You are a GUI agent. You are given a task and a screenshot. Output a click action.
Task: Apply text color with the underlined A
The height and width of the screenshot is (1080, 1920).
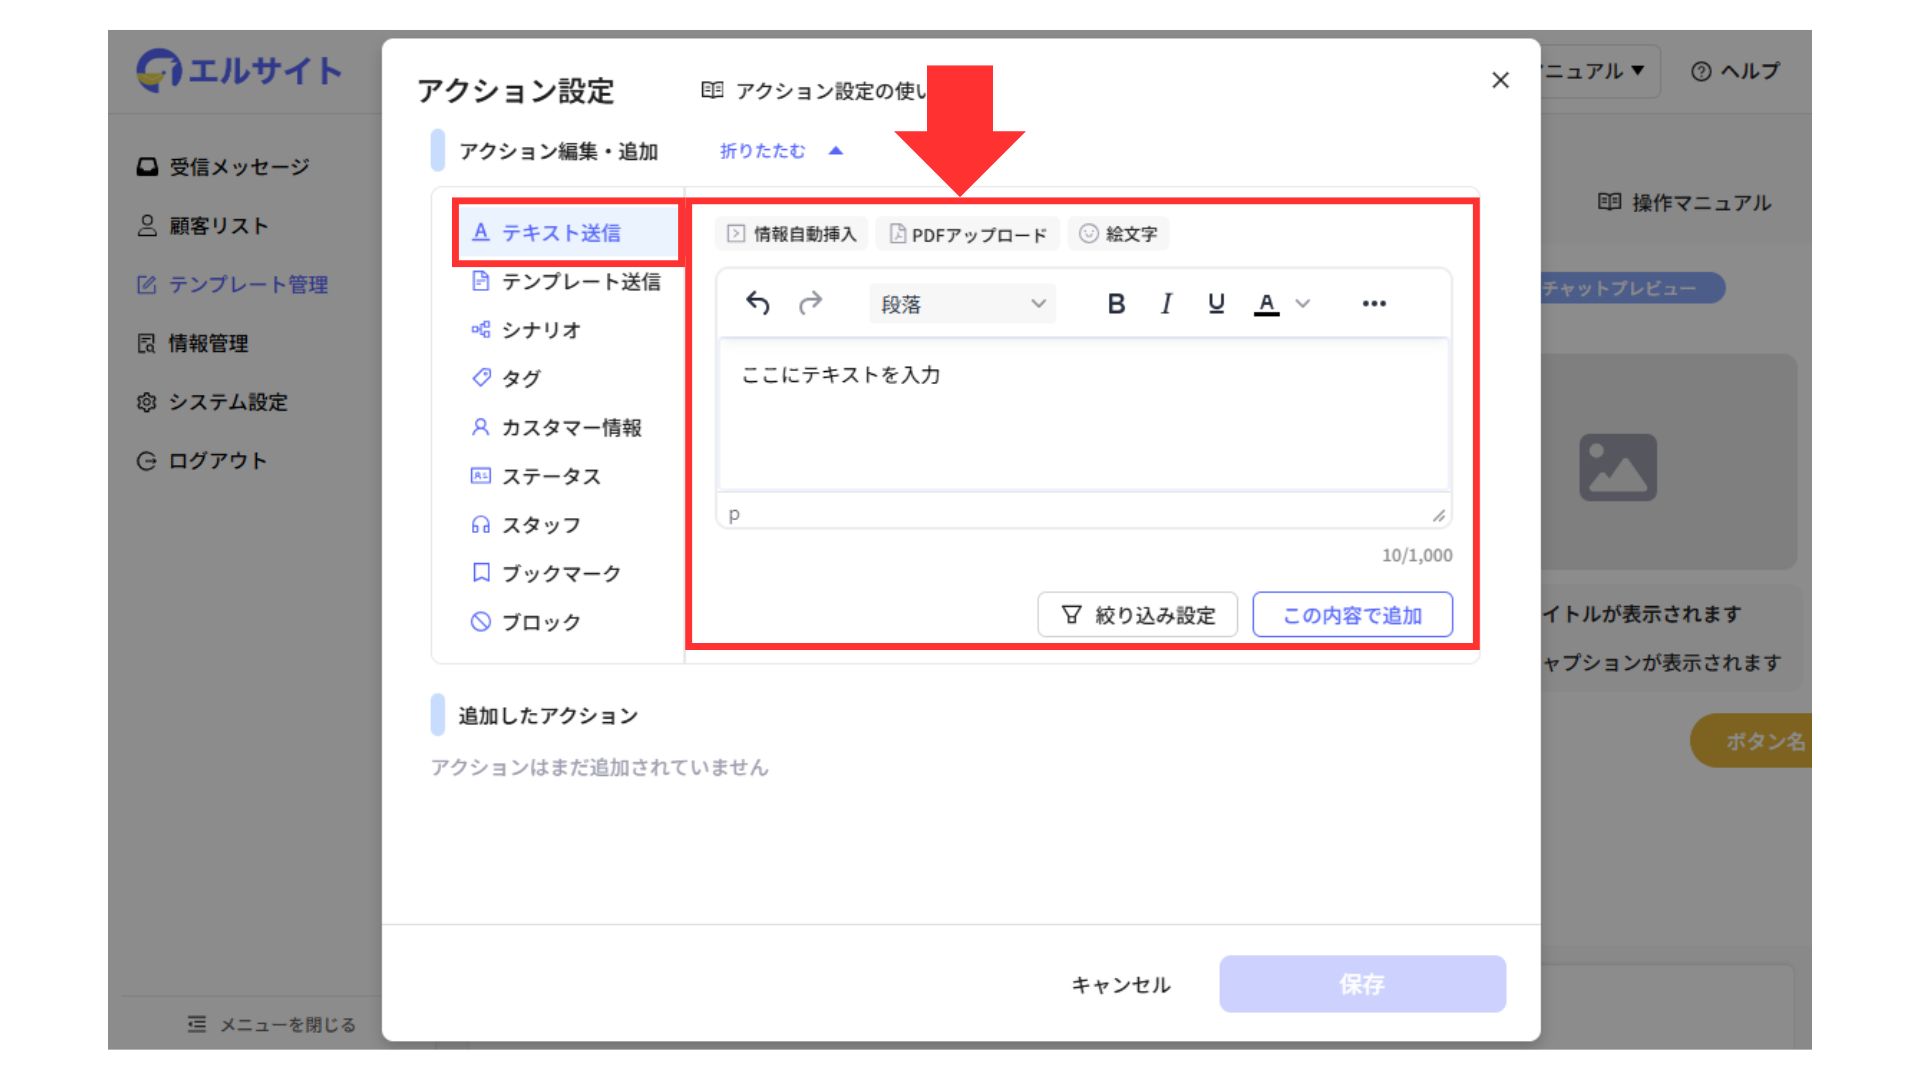coord(1266,303)
